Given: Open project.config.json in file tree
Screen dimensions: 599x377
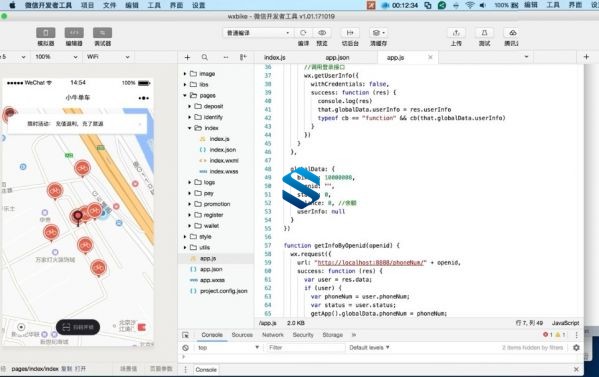Looking at the screenshot, I should pos(223,291).
